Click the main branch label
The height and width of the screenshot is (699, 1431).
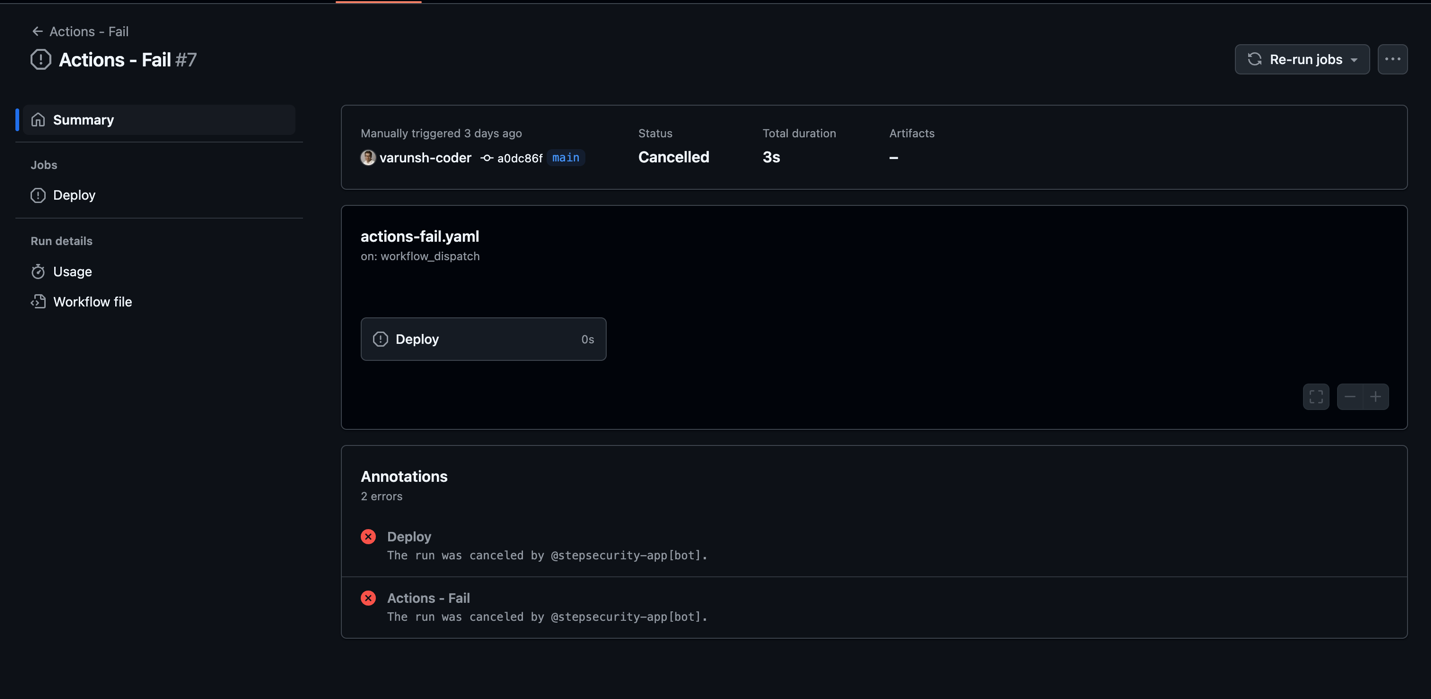click(566, 158)
